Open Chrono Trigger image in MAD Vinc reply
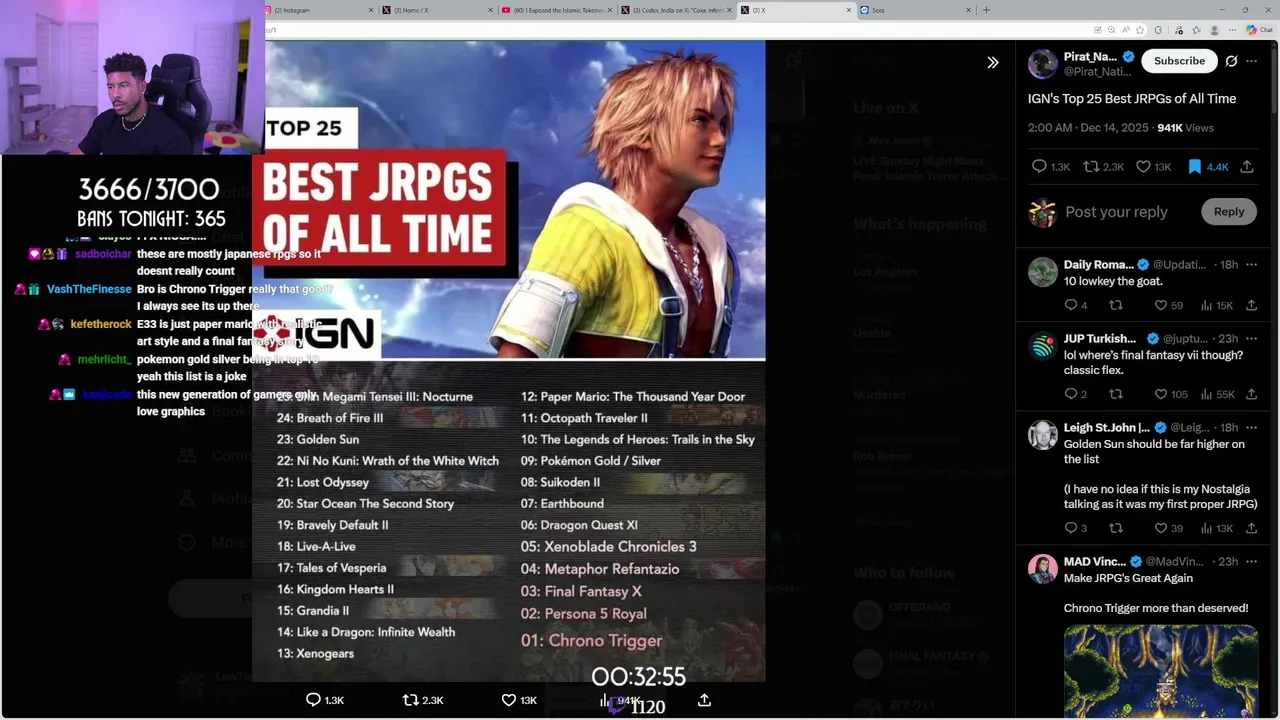Screen dimensions: 1280x720 click(1160, 671)
